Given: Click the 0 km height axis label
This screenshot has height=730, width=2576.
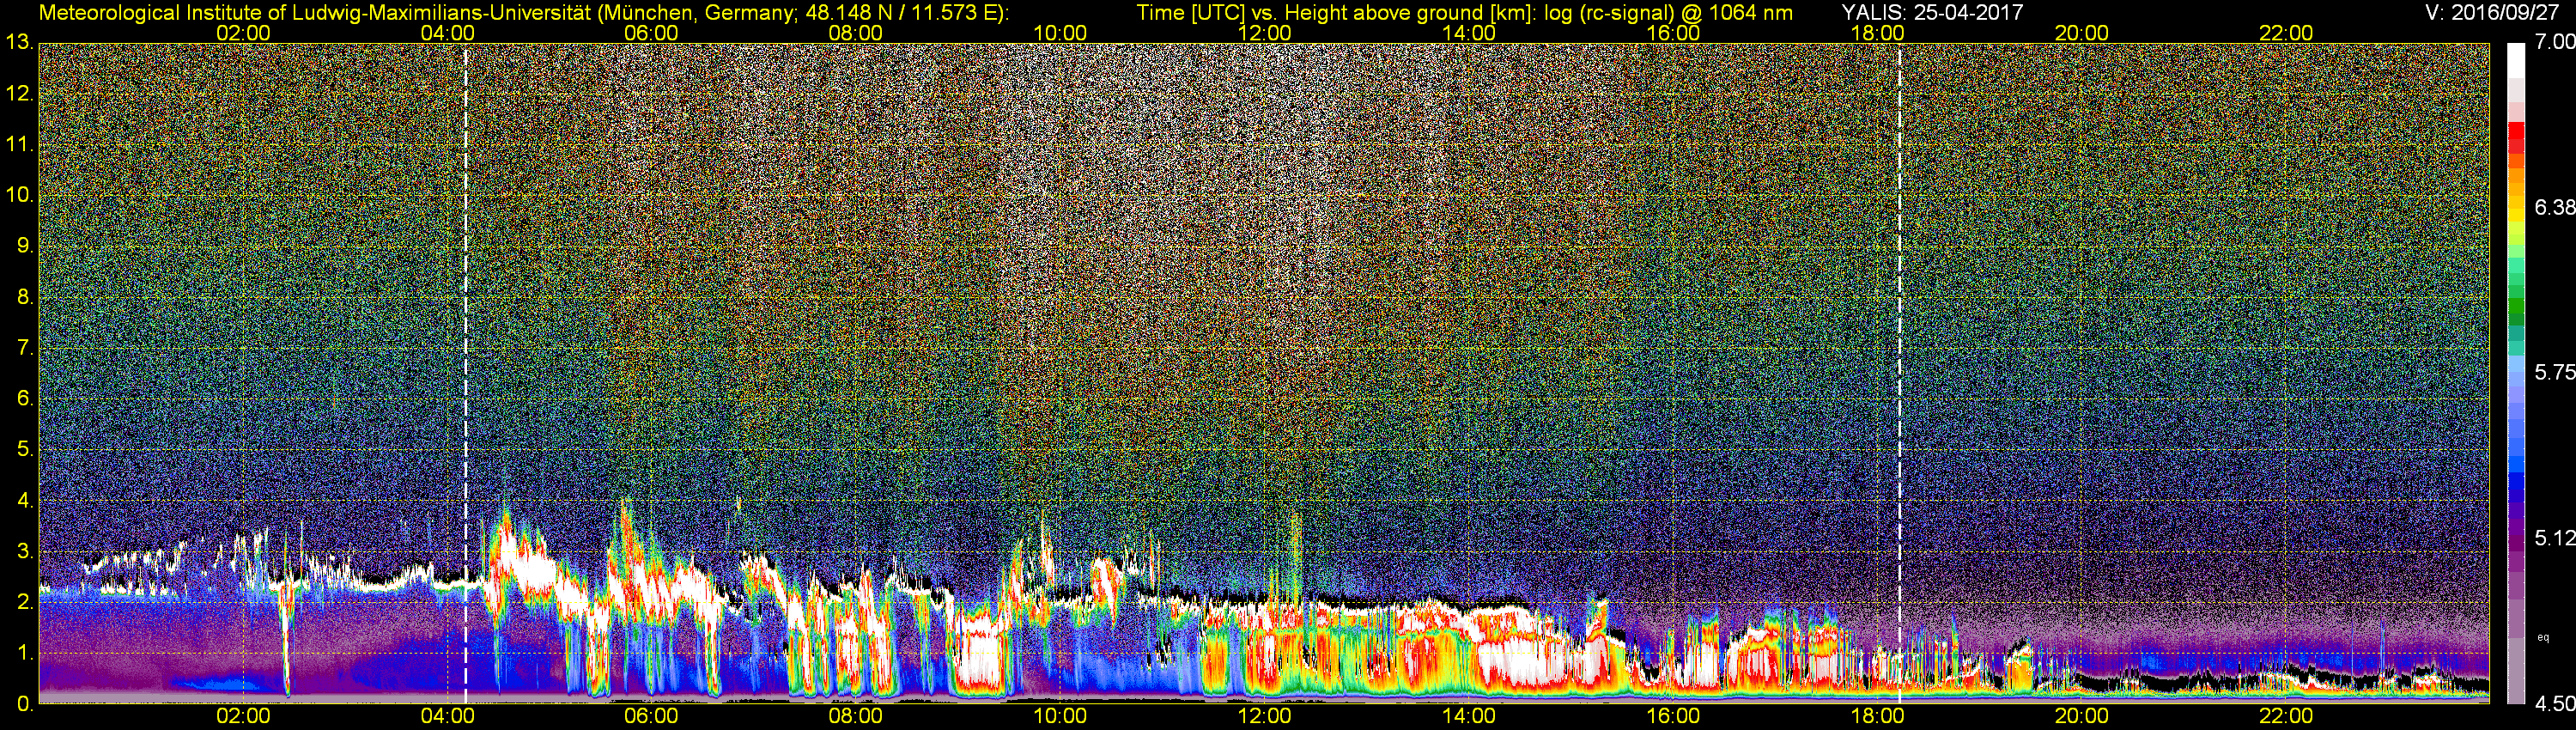Looking at the screenshot, I should [x=25, y=704].
